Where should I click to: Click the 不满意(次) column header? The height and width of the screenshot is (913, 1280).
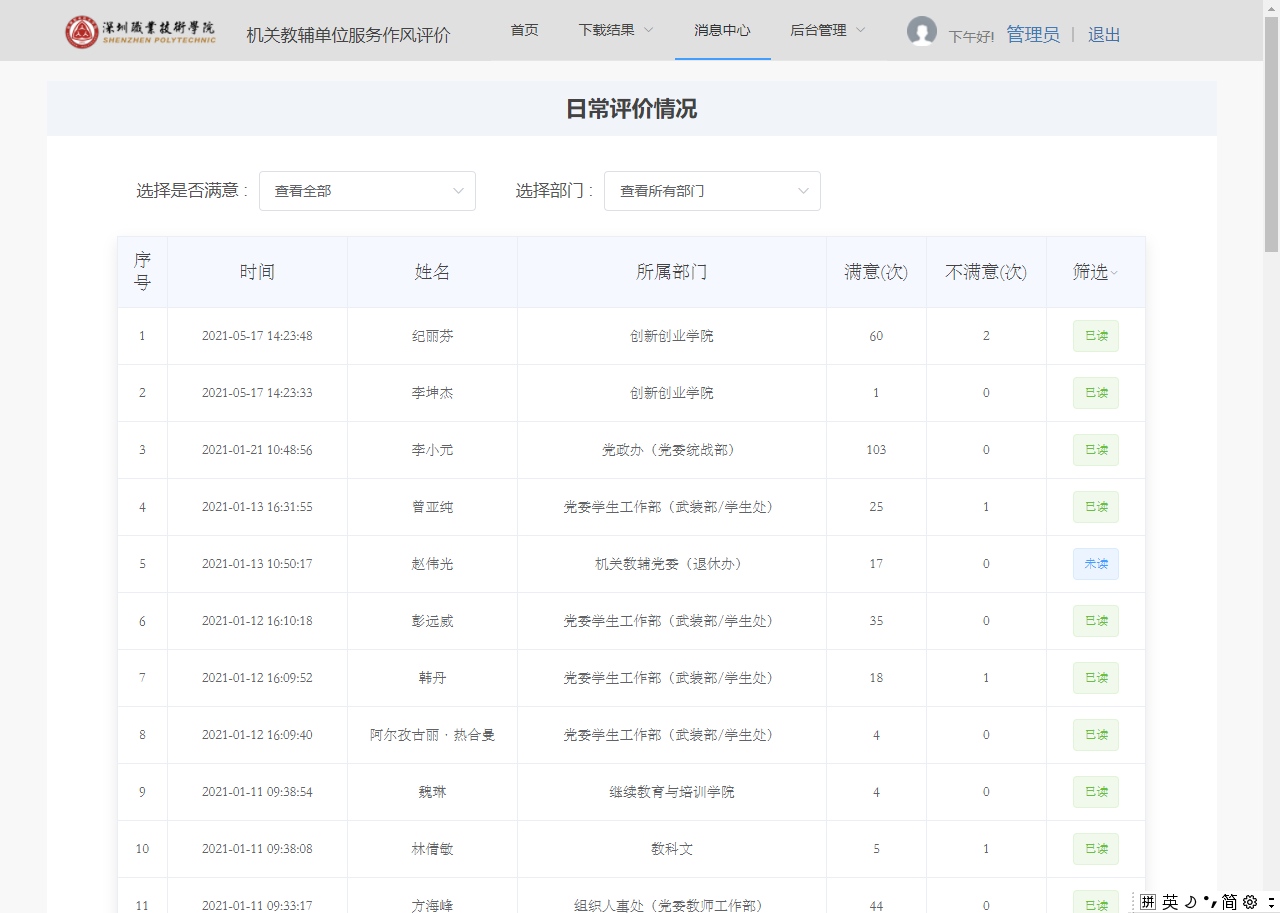click(986, 272)
